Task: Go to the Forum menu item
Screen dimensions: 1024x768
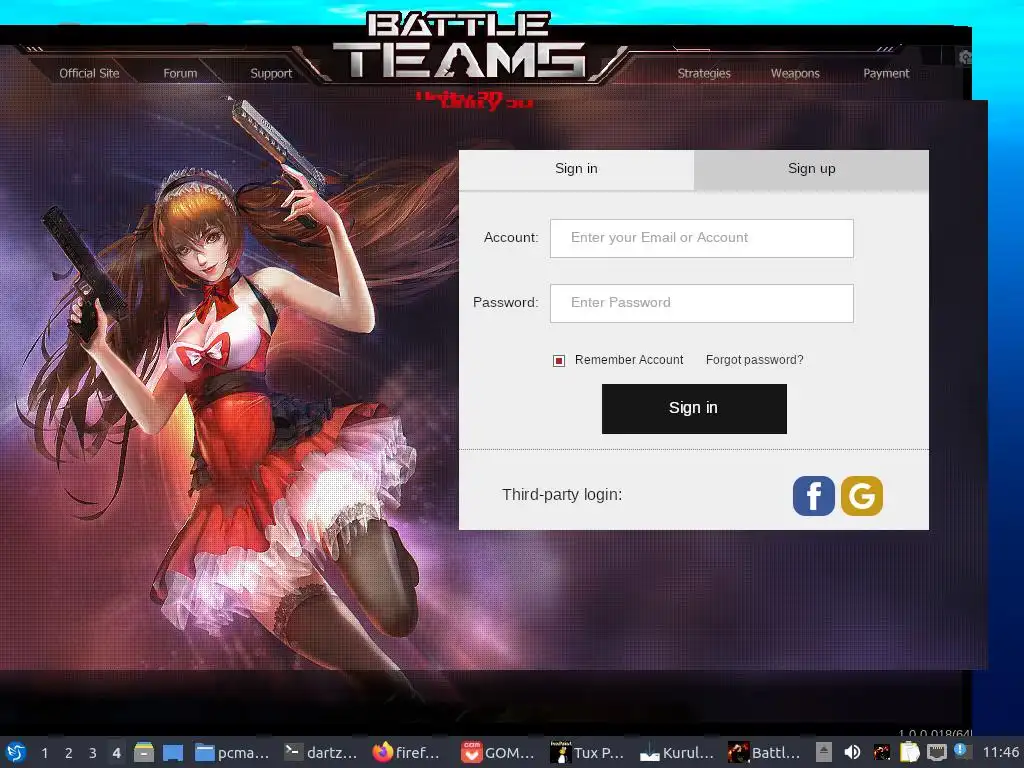Action: (x=180, y=73)
